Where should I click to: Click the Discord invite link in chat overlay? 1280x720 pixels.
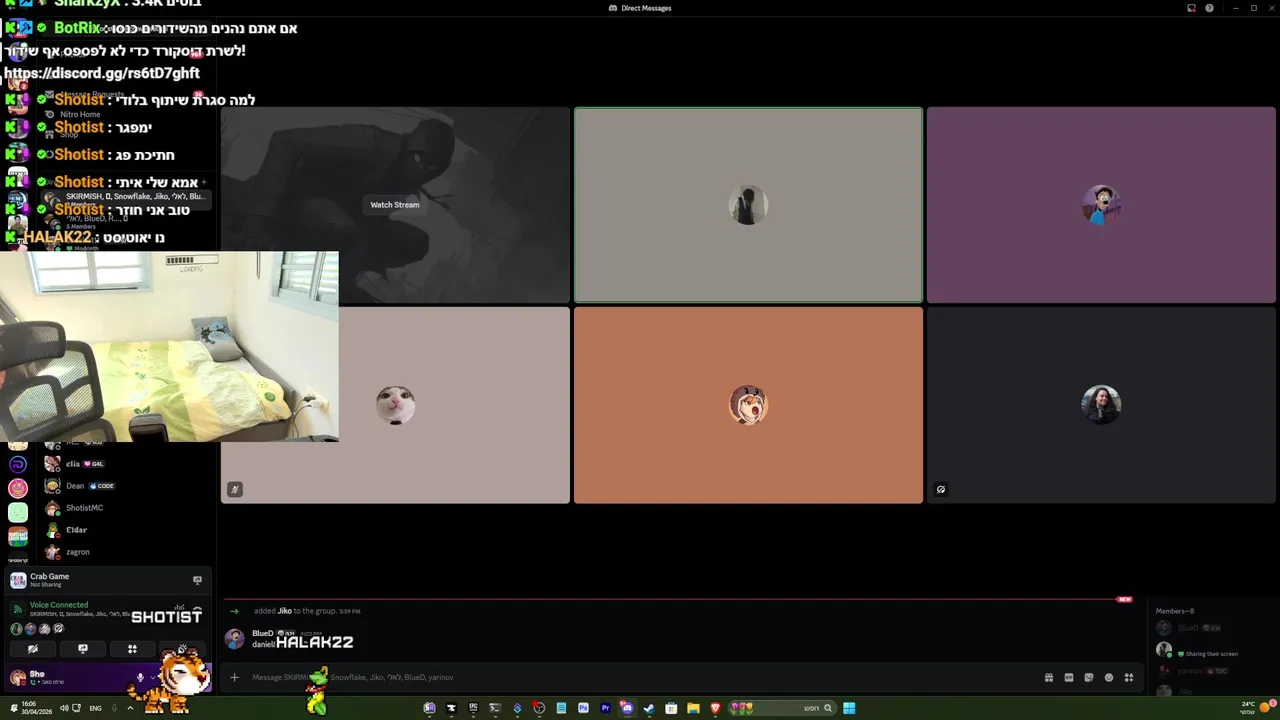point(101,73)
